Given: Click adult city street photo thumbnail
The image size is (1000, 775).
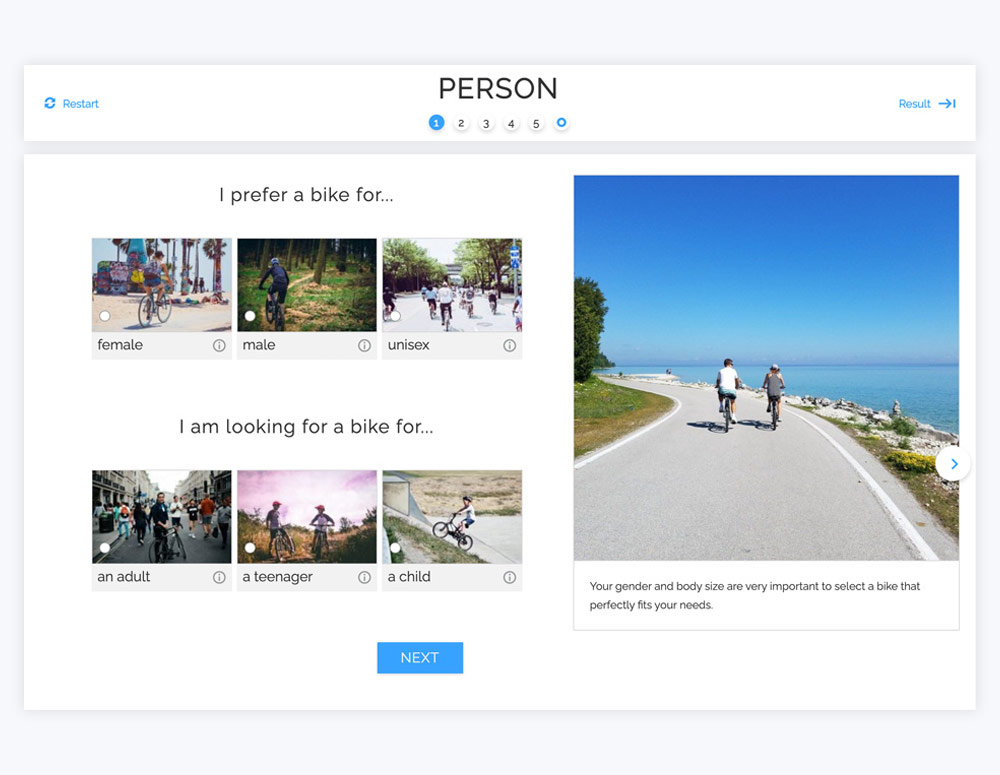Looking at the screenshot, I should click(162, 517).
